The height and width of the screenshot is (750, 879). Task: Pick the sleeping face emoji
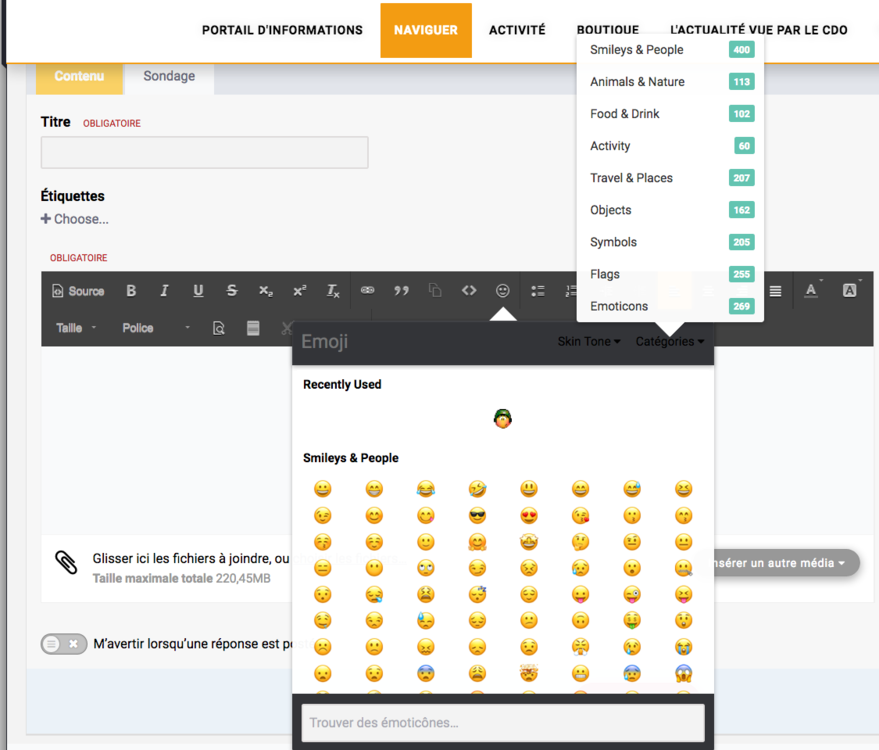tap(477, 594)
